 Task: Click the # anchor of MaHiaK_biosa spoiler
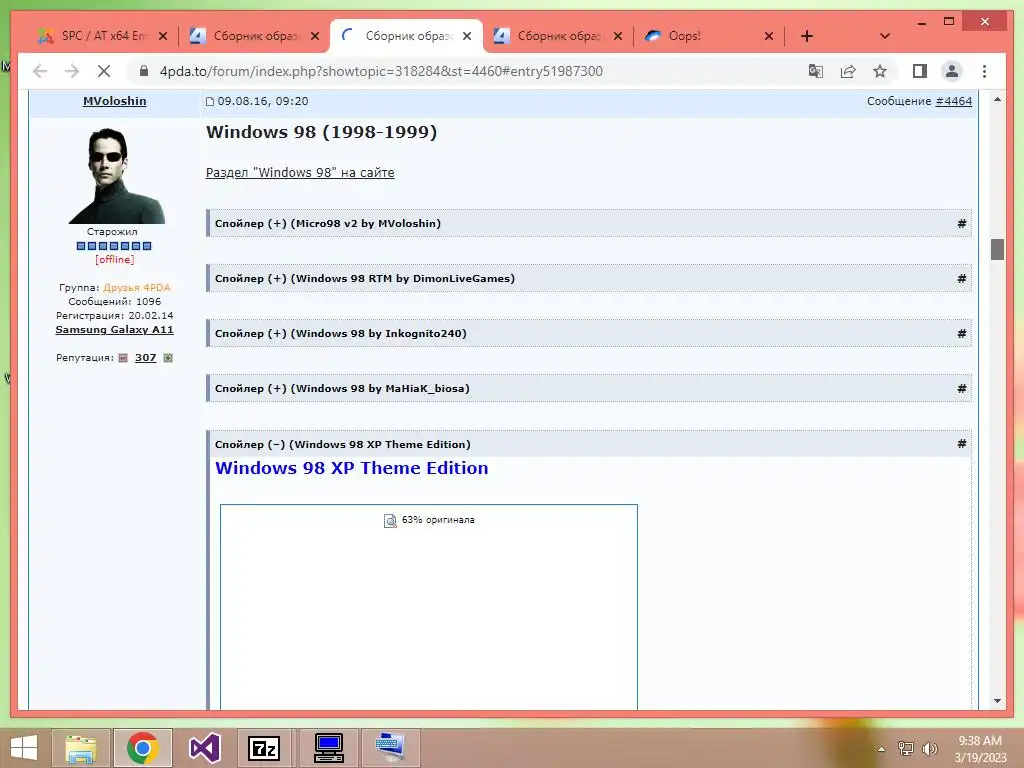(961, 388)
